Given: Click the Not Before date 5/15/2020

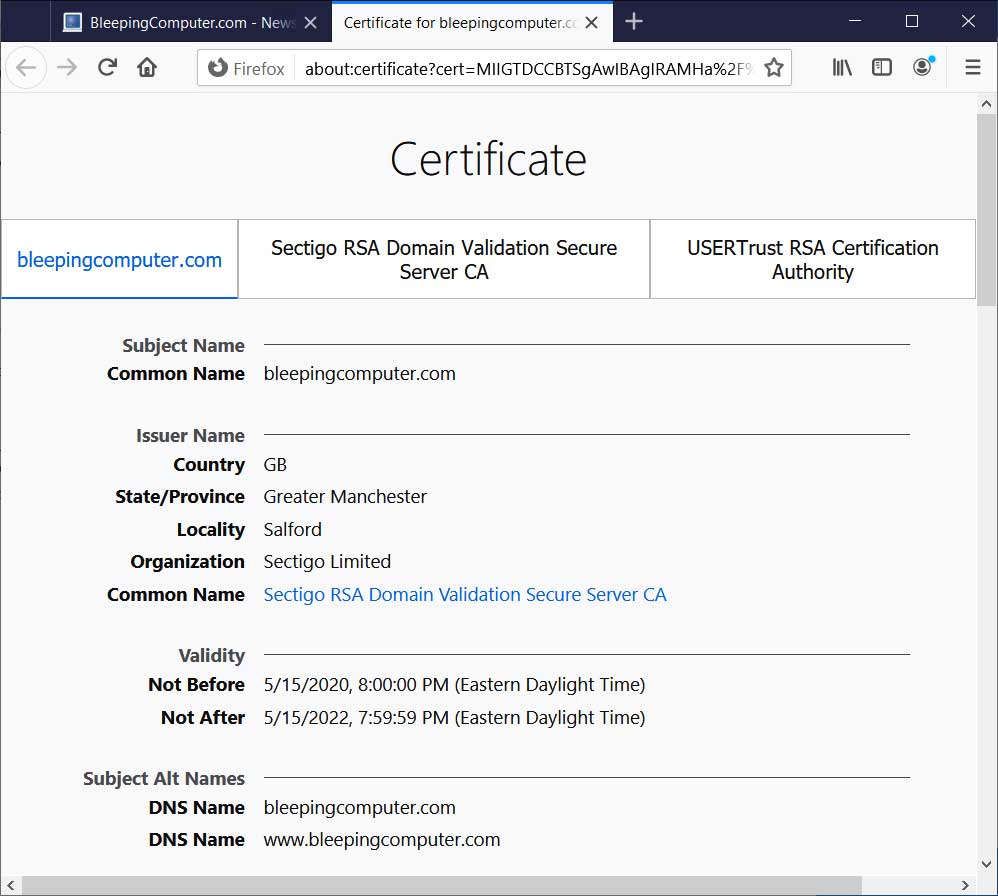Looking at the screenshot, I should pos(454,685).
